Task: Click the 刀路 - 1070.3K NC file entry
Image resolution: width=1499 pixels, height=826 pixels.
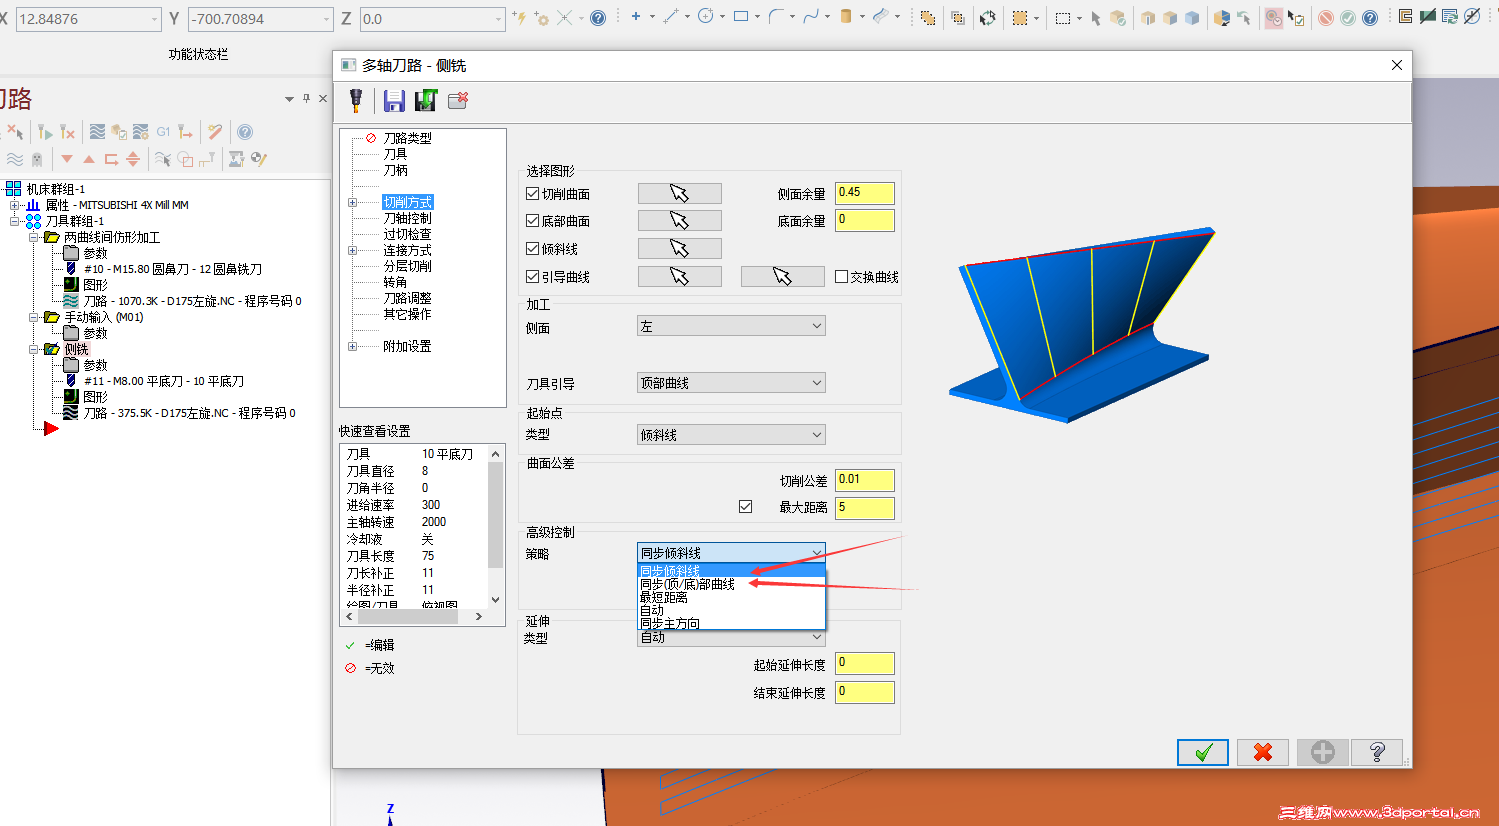Action: 192,301
